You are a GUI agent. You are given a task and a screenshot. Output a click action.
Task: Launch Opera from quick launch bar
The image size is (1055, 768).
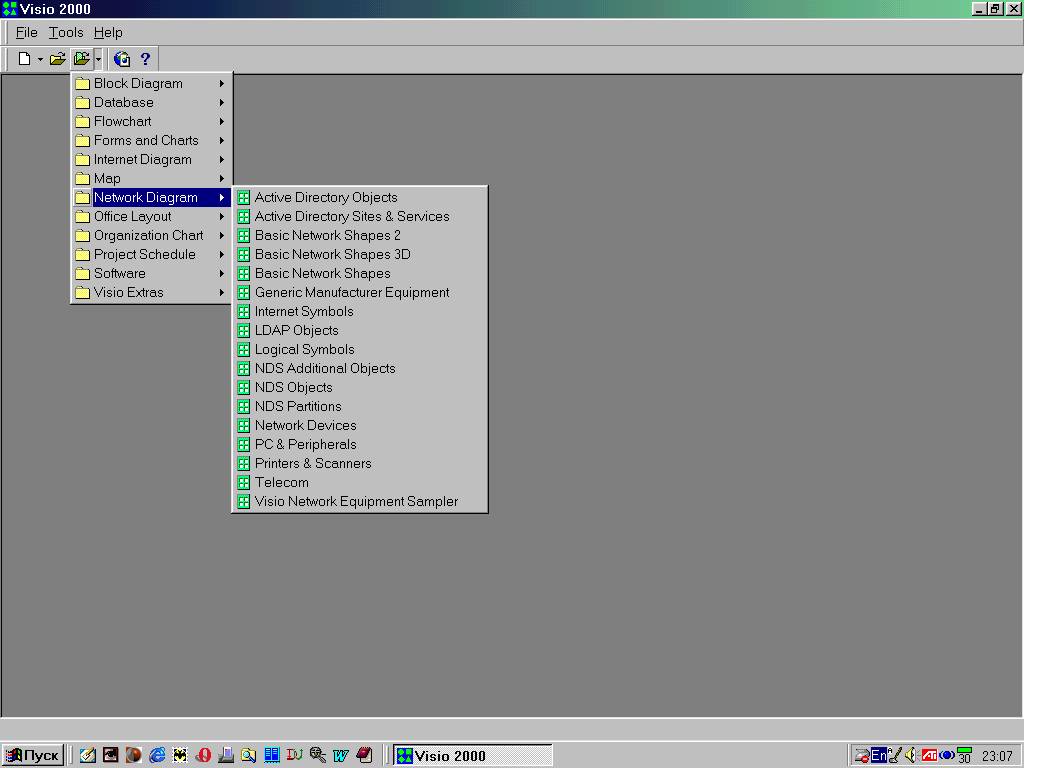click(x=203, y=755)
